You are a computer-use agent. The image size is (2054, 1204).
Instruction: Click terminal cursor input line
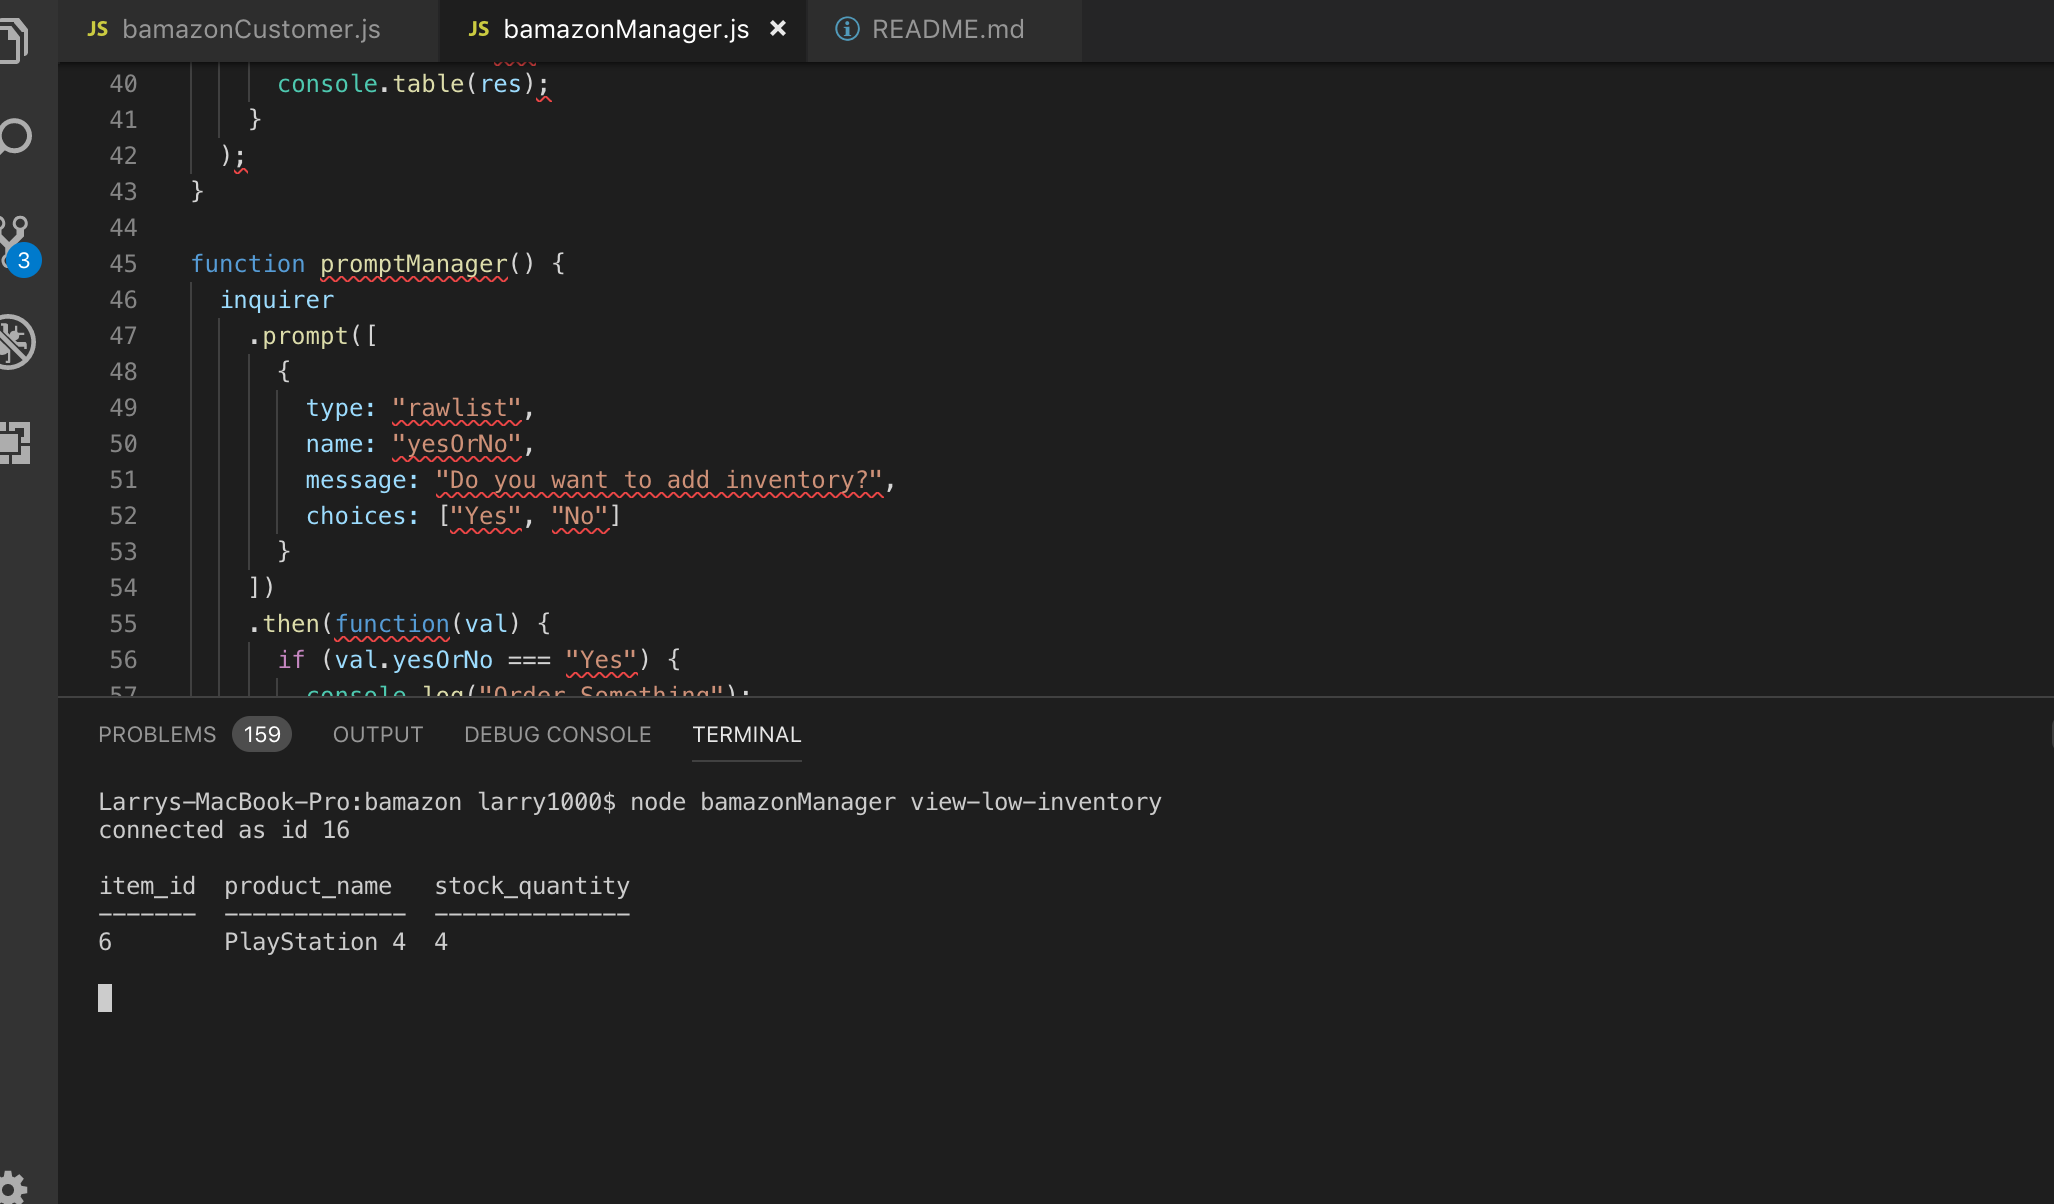[x=105, y=998]
